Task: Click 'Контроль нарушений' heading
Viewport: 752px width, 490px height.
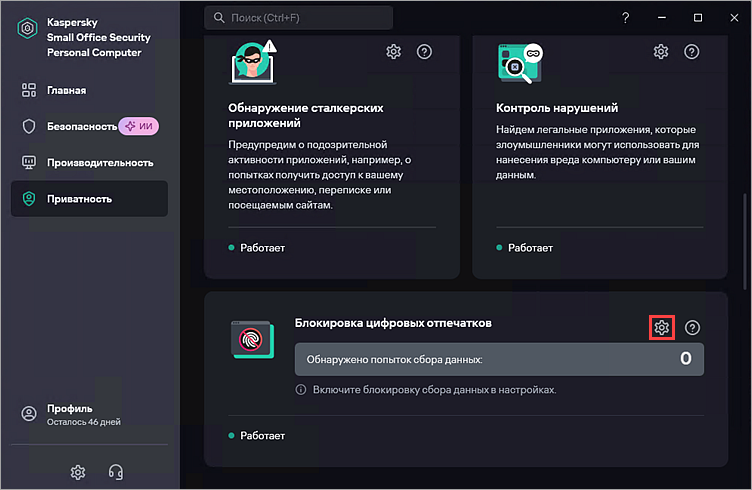Action: (557, 108)
